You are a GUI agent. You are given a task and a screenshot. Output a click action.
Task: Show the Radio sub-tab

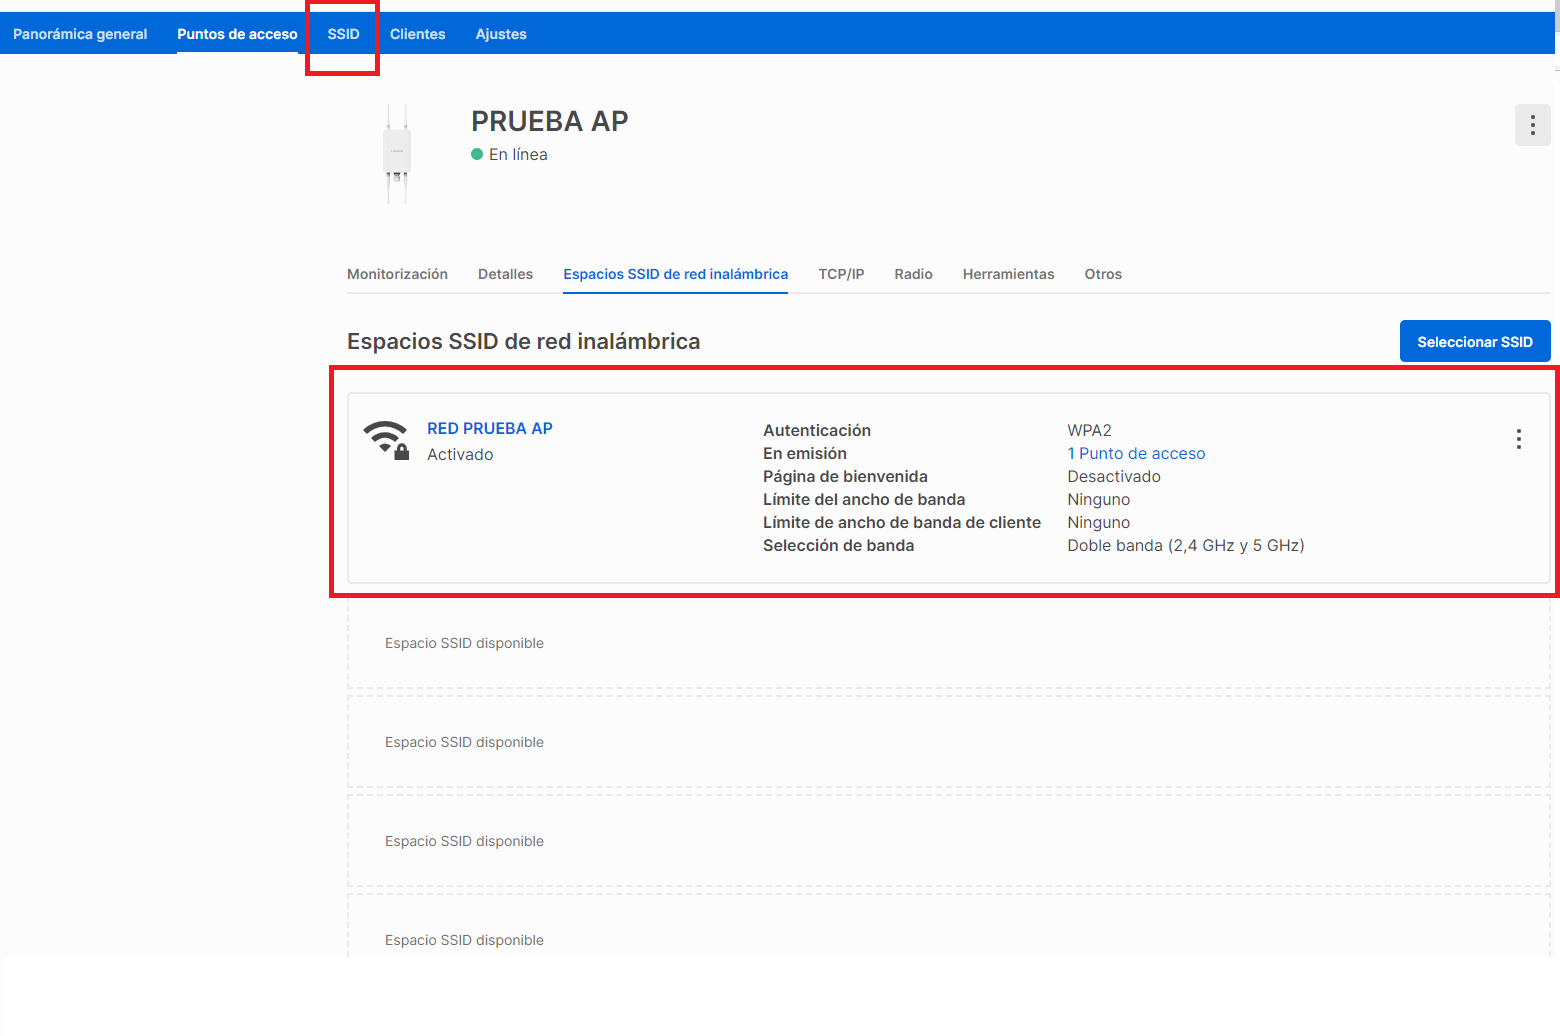913,274
